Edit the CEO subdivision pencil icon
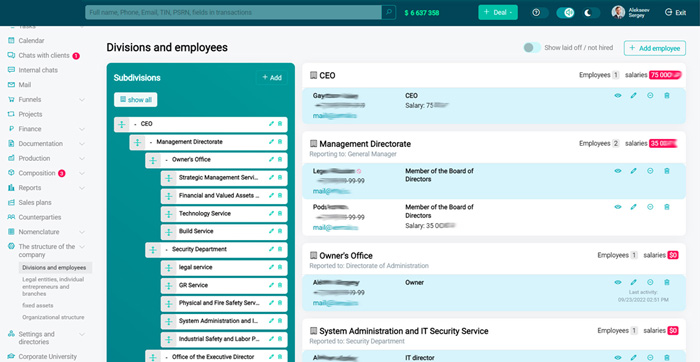This screenshot has width=700, height=362. click(271, 124)
